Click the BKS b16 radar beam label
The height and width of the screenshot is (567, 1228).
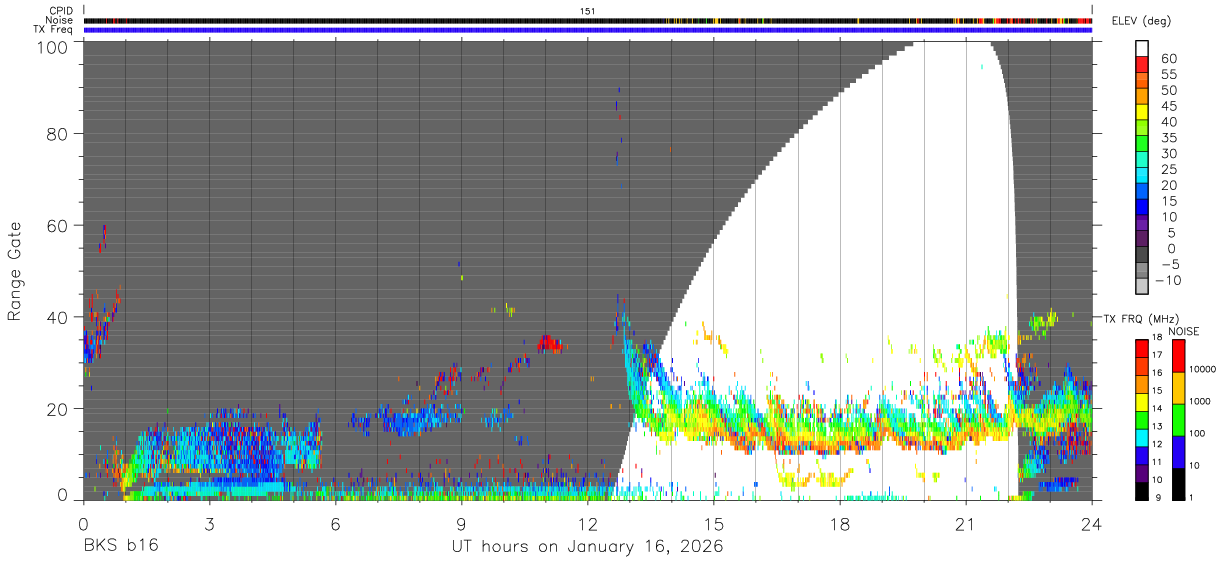pyautogui.click(x=121, y=547)
